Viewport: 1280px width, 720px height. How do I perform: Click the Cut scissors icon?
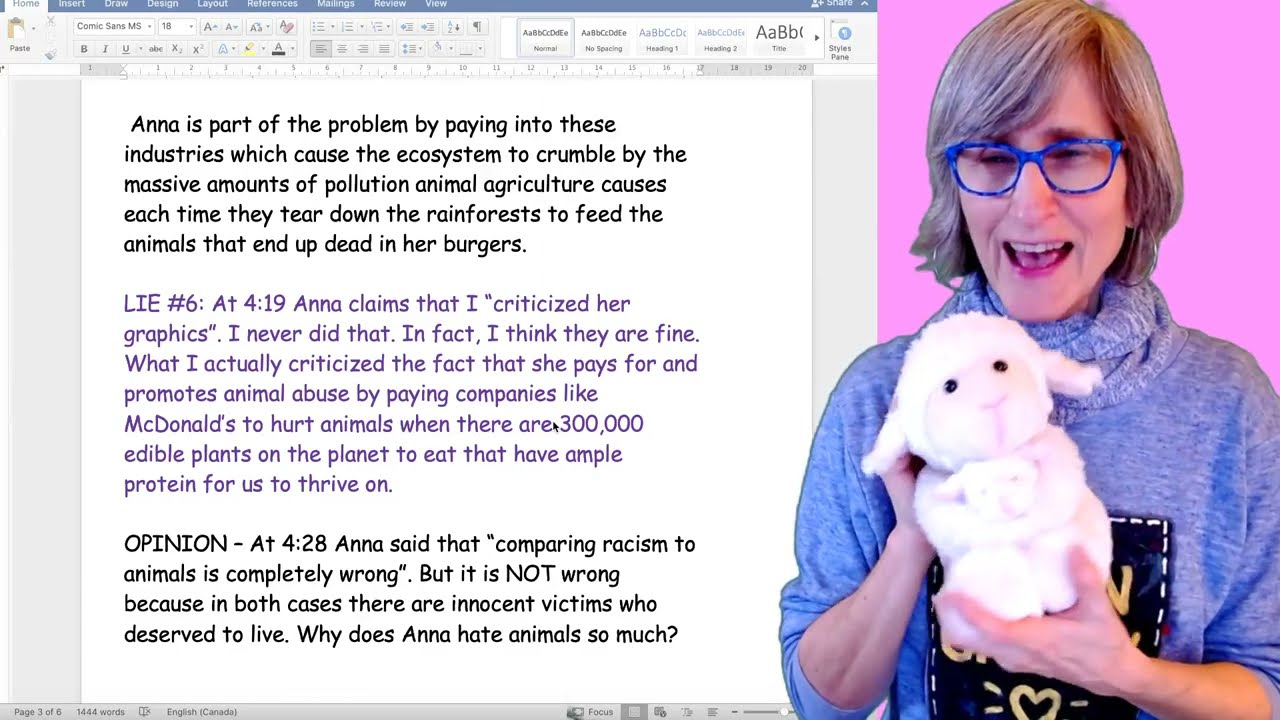click(x=50, y=22)
